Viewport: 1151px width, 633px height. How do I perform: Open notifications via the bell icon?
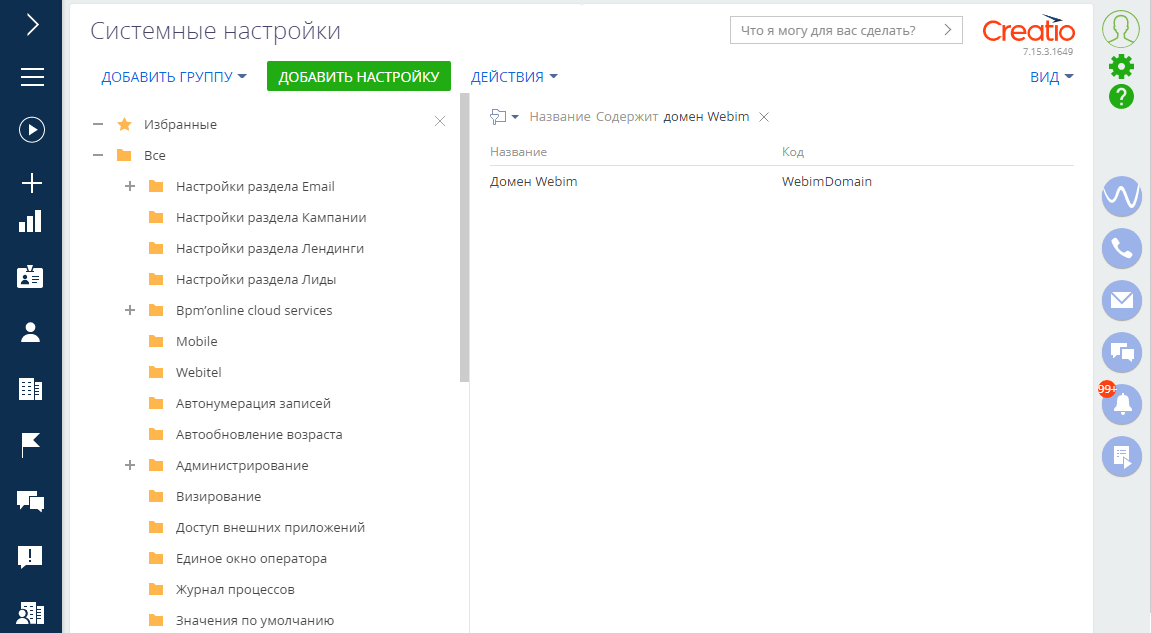(1121, 405)
